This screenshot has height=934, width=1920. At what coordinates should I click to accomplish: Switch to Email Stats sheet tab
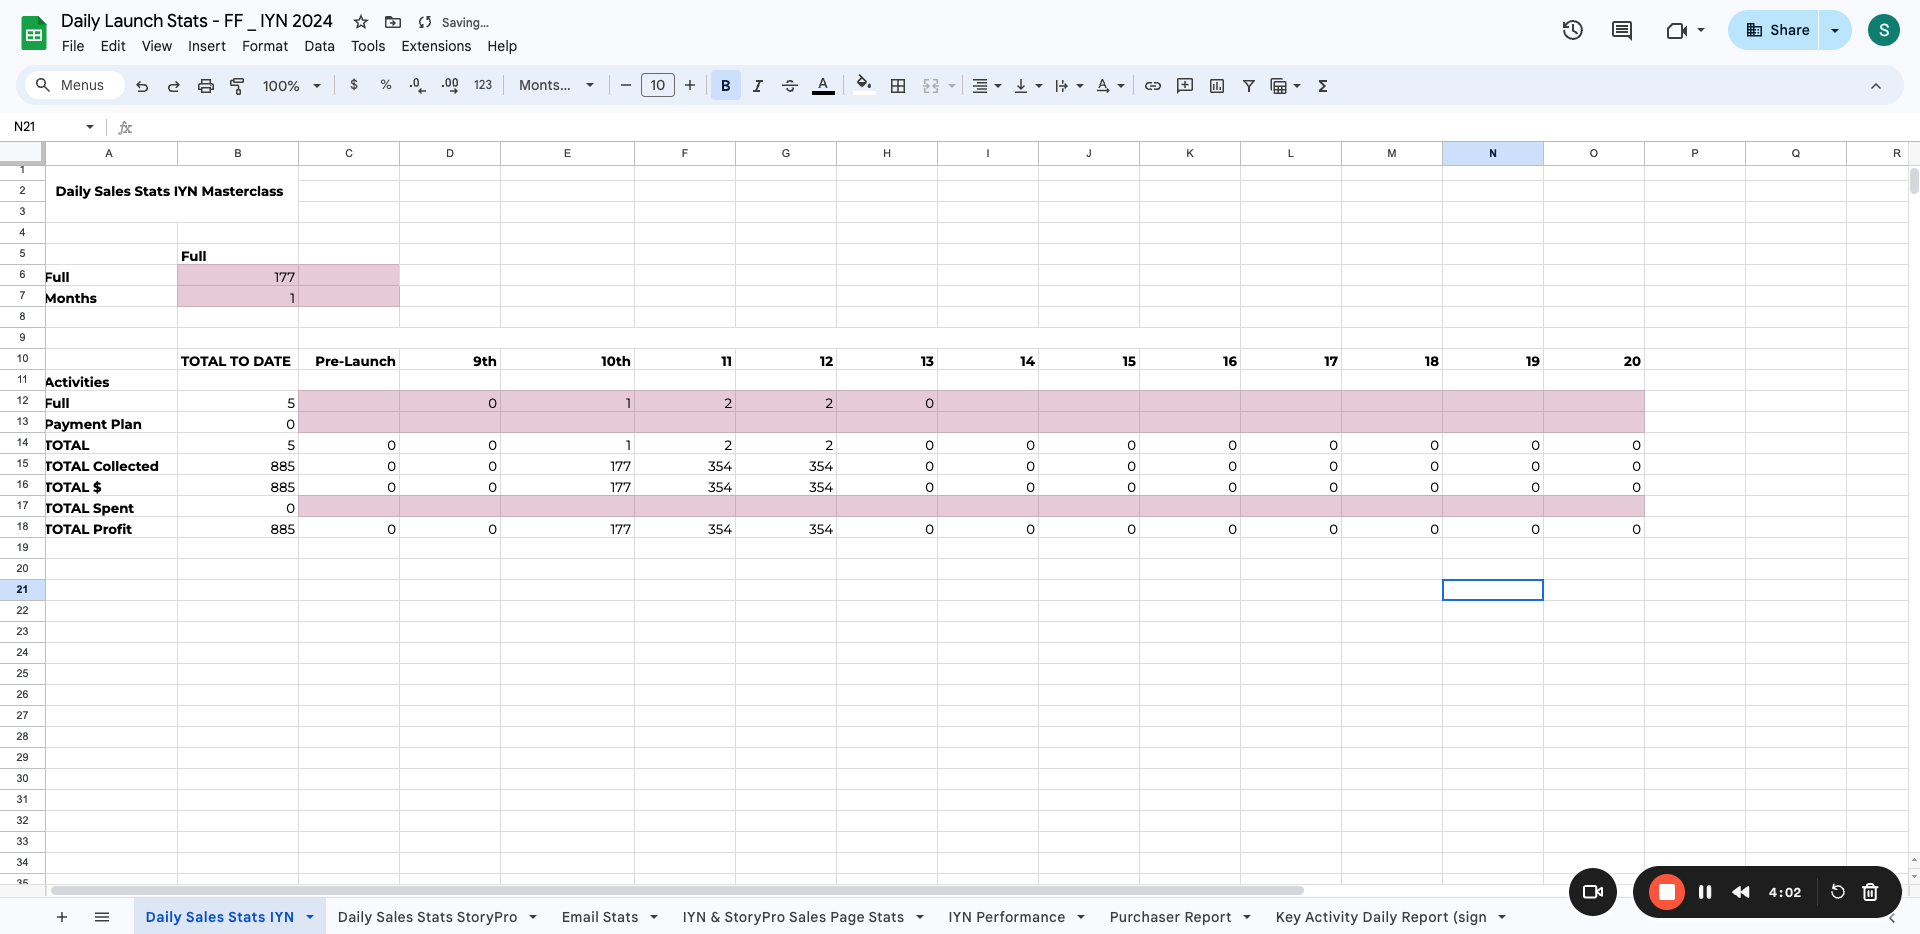click(600, 917)
